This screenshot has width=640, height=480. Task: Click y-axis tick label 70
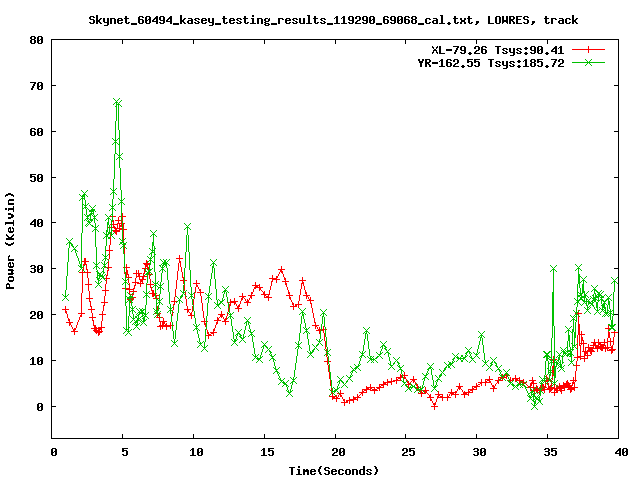point(37,86)
